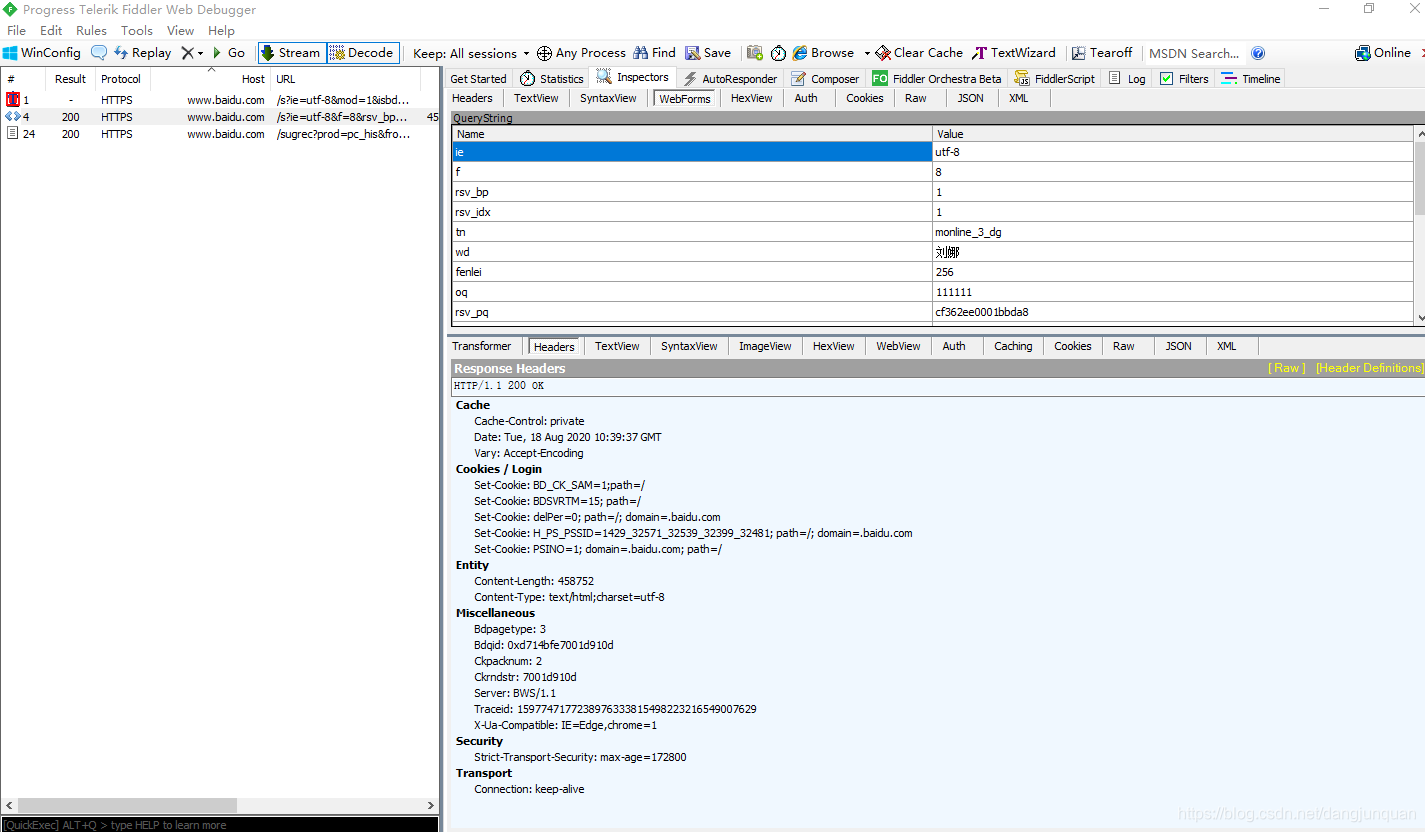Click Go to resume breakpoints

coord(229,53)
